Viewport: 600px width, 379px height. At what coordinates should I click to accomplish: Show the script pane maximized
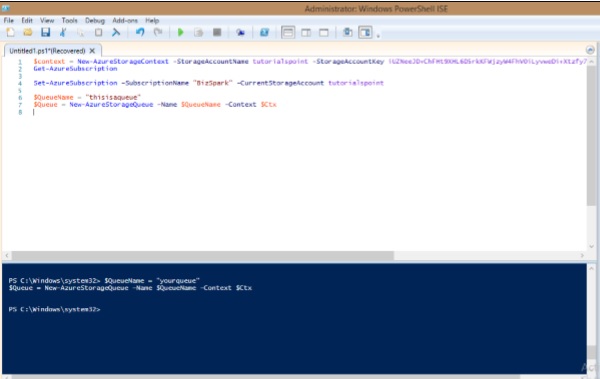pos(324,33)
